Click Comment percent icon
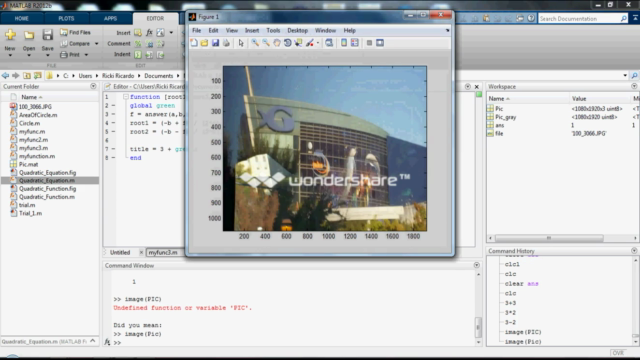Viewport: 640px width, 360px height. tap(138, 44)
